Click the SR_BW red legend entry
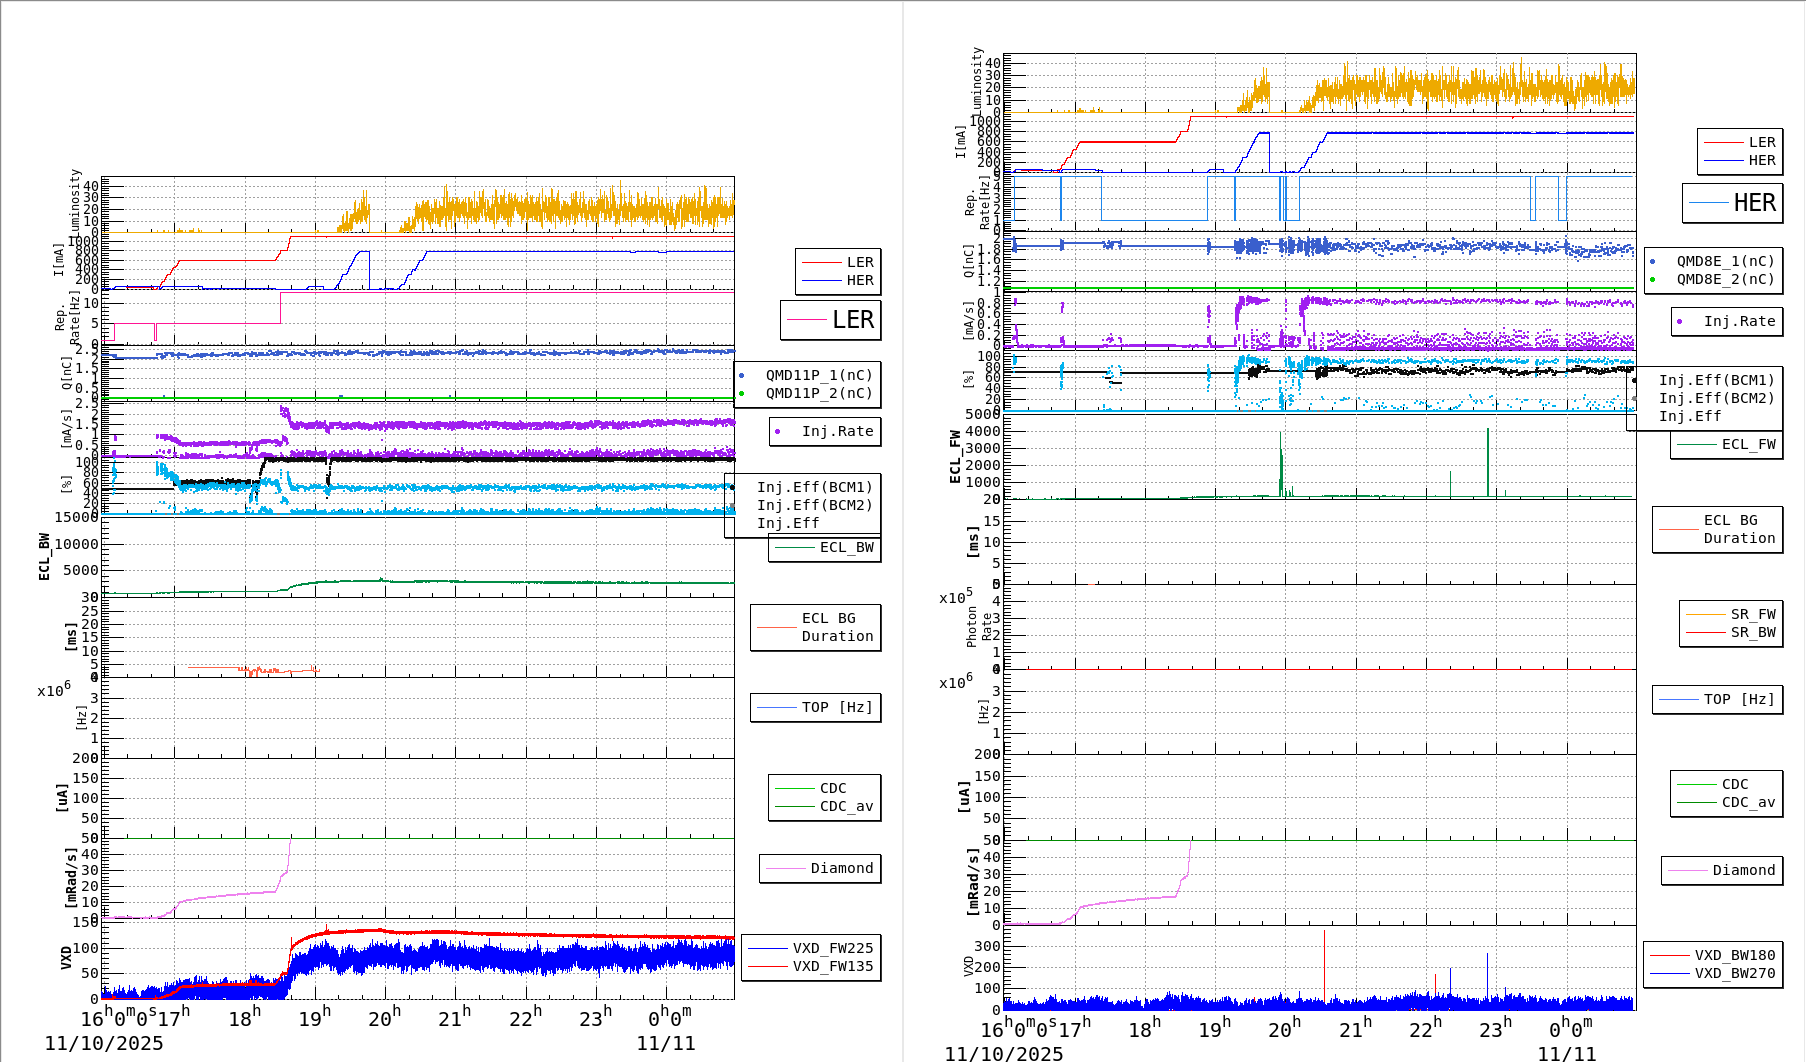This screenshot has height=1062, width=1806. click(x=1731, y=632)
